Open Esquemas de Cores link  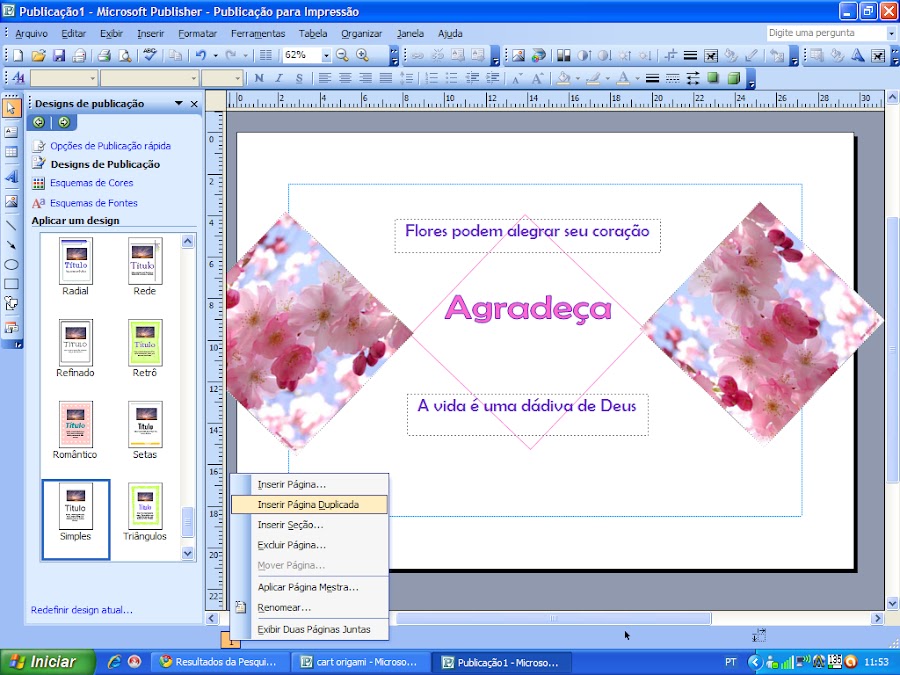tap(91, 183)
